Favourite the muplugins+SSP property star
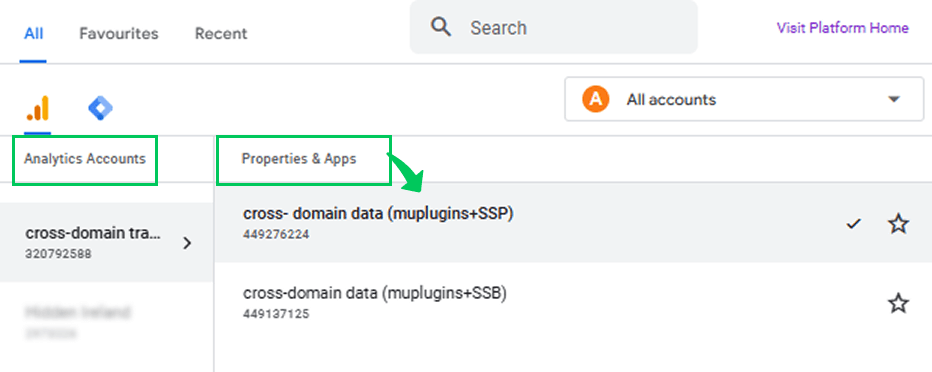Image resolution: width=932 pixels, height=372 pixels. tap(898, 224)
